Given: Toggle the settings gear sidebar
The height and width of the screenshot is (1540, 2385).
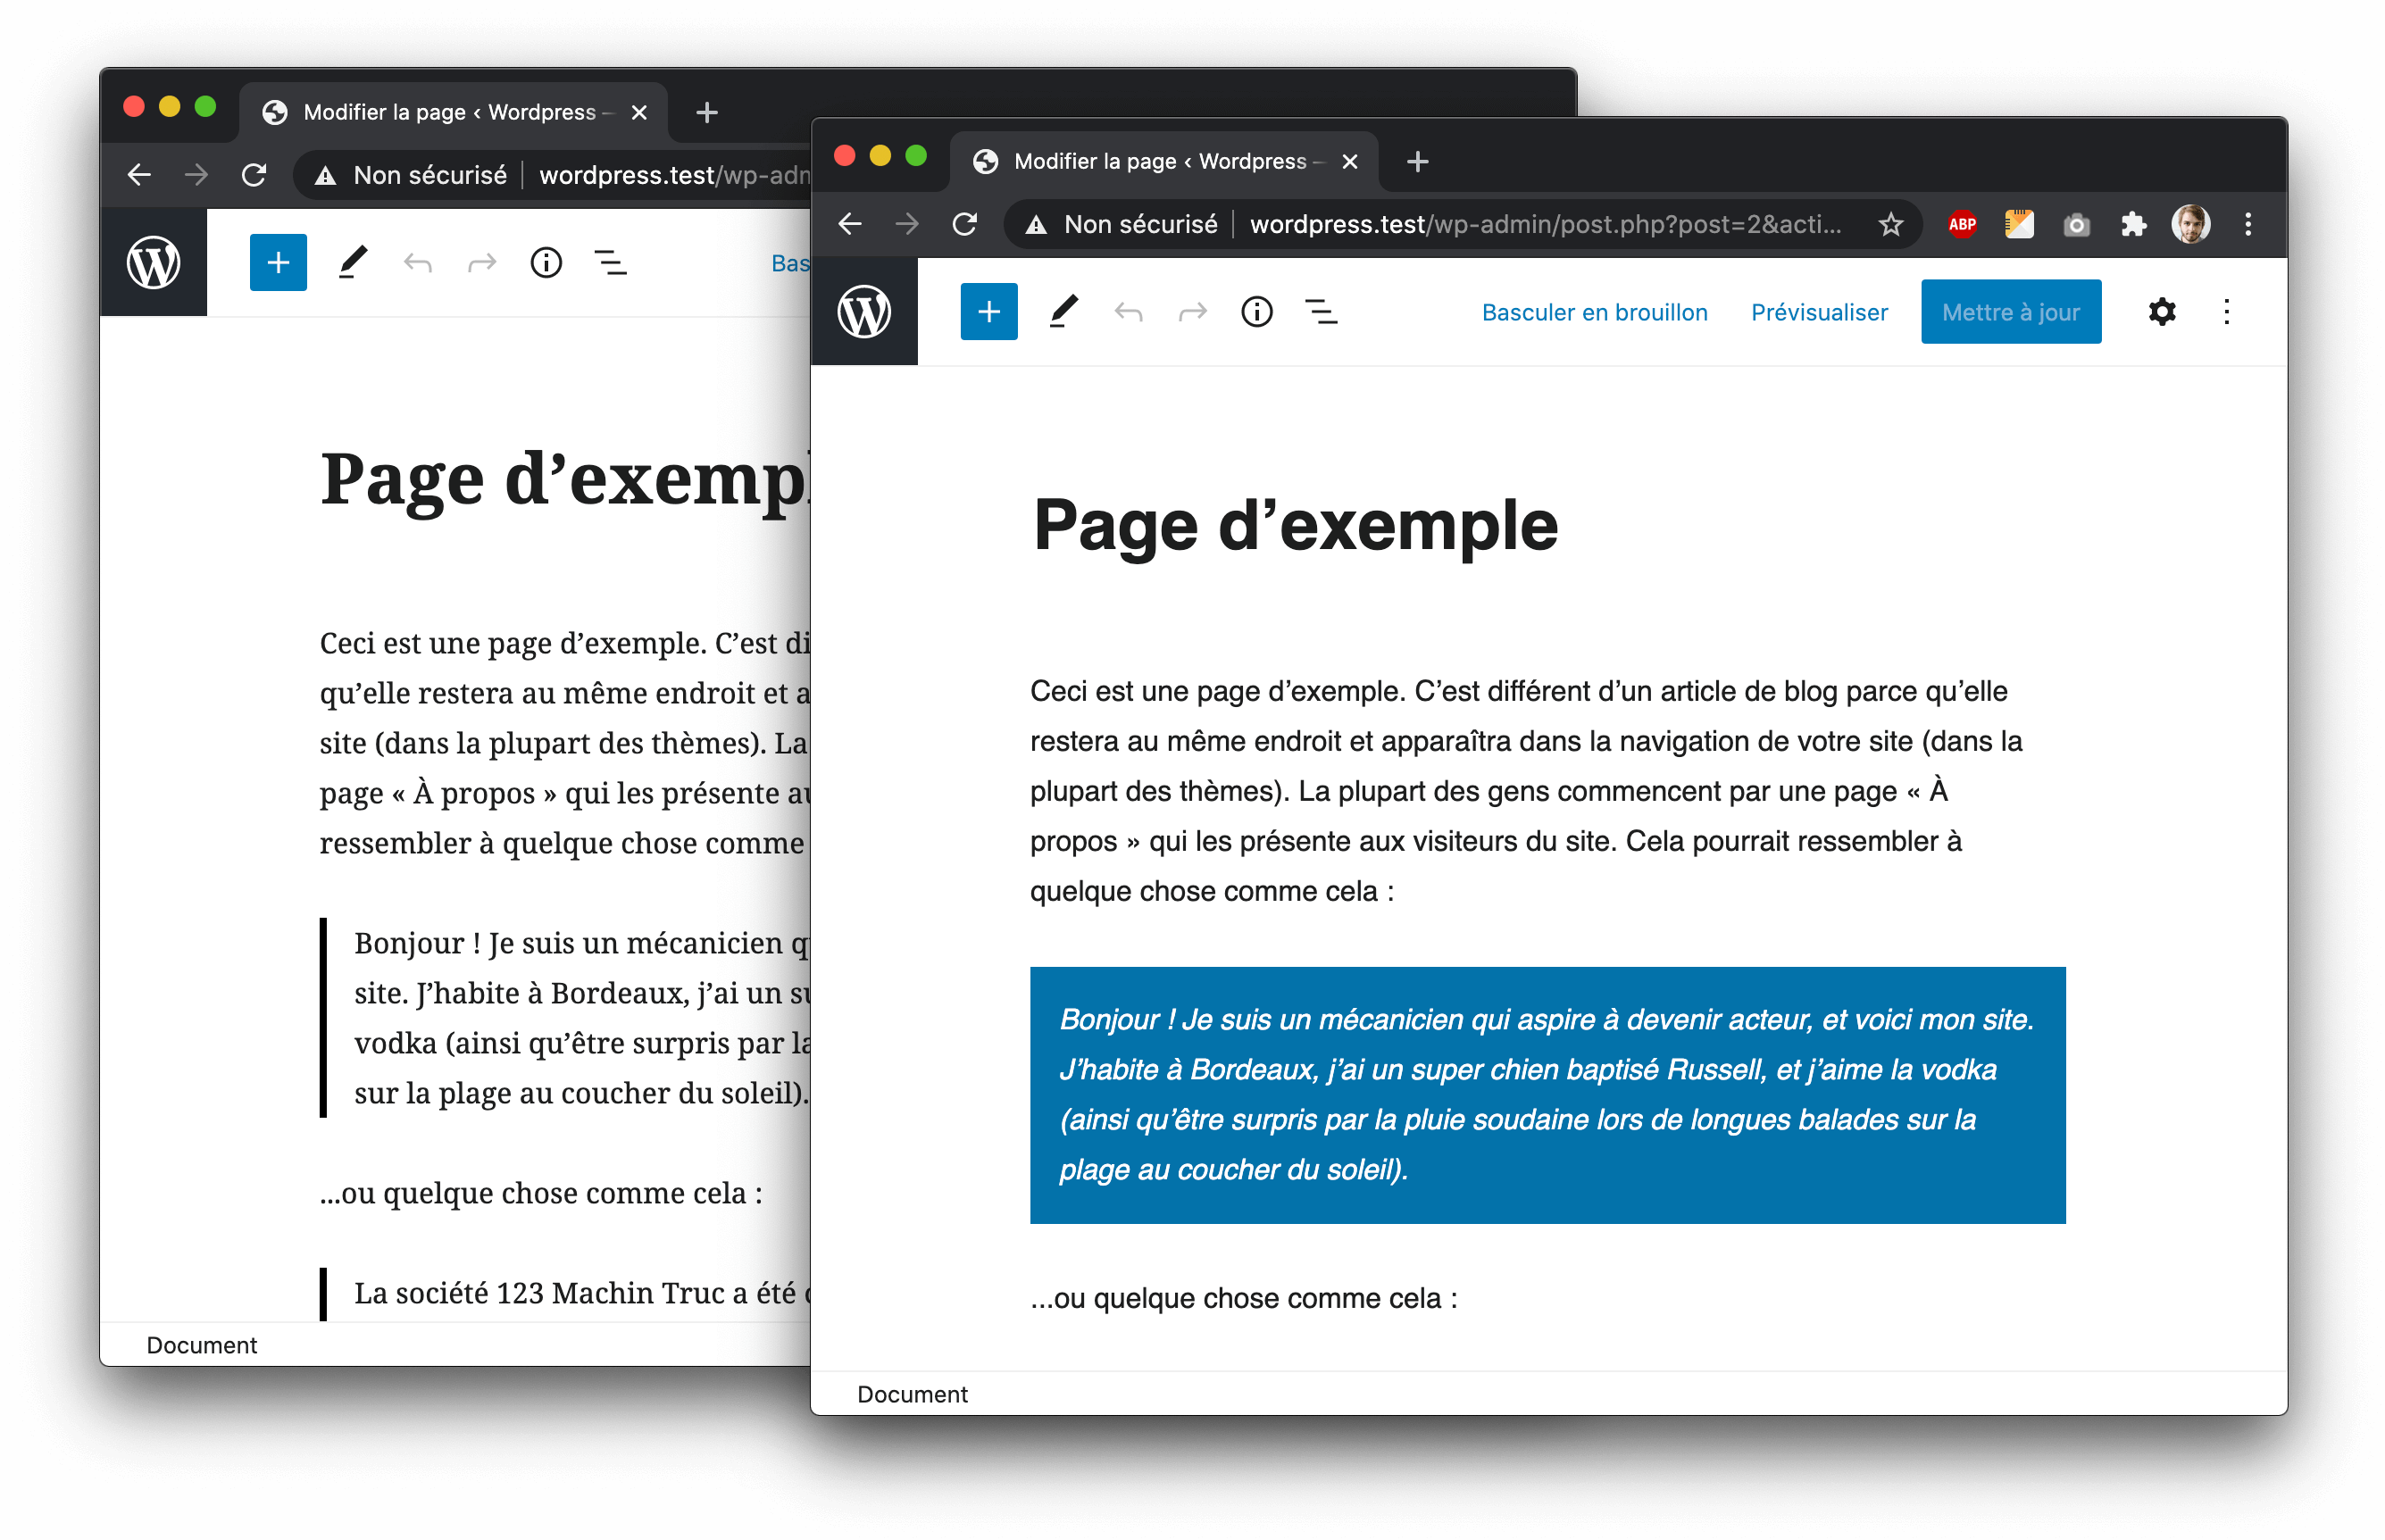Looking at the screenshot, I should click(2161, 312).
